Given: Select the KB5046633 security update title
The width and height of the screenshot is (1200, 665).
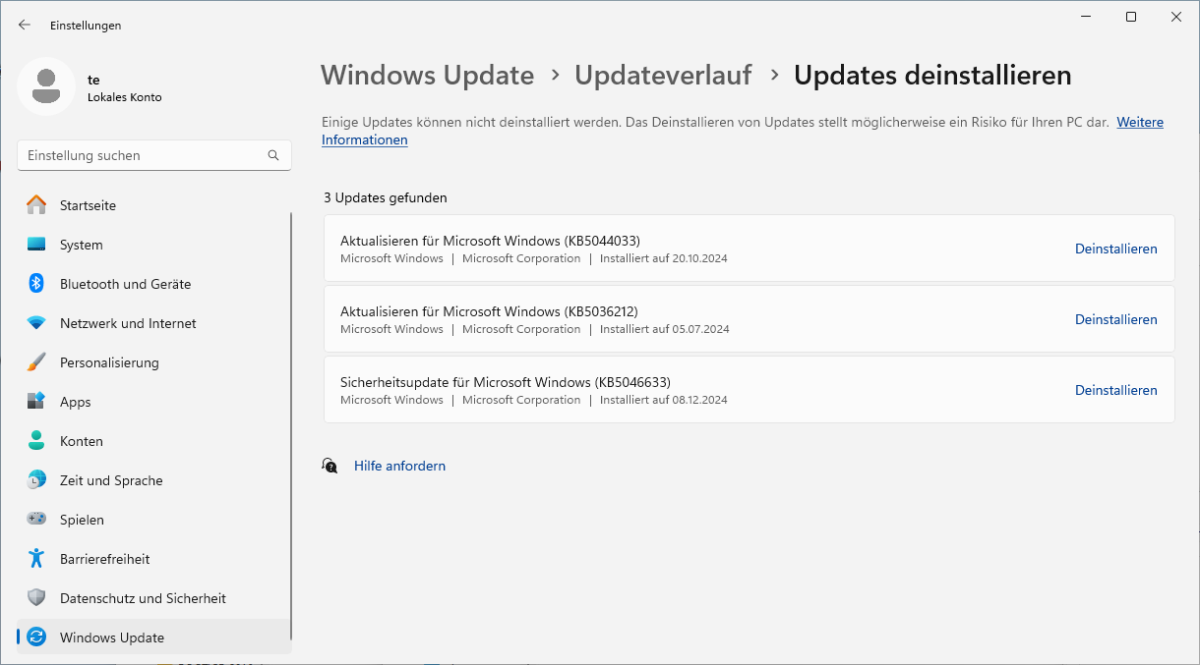Looking at the screenshot, I should (505, 382).
